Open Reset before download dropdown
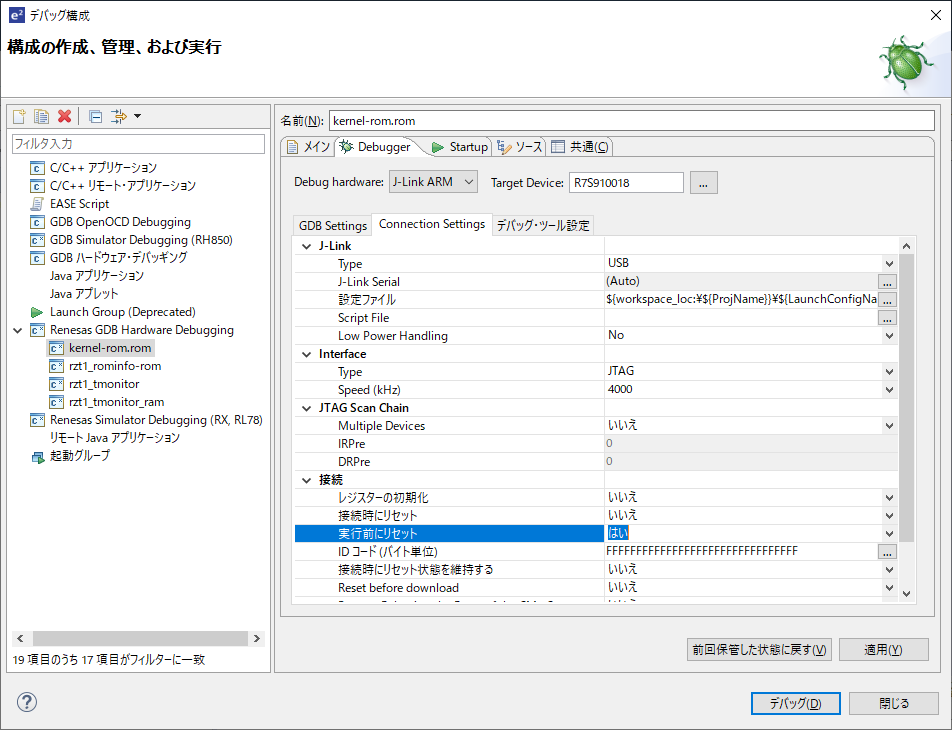Viewport: 952px width, 730px height. [x=889, y=588]
